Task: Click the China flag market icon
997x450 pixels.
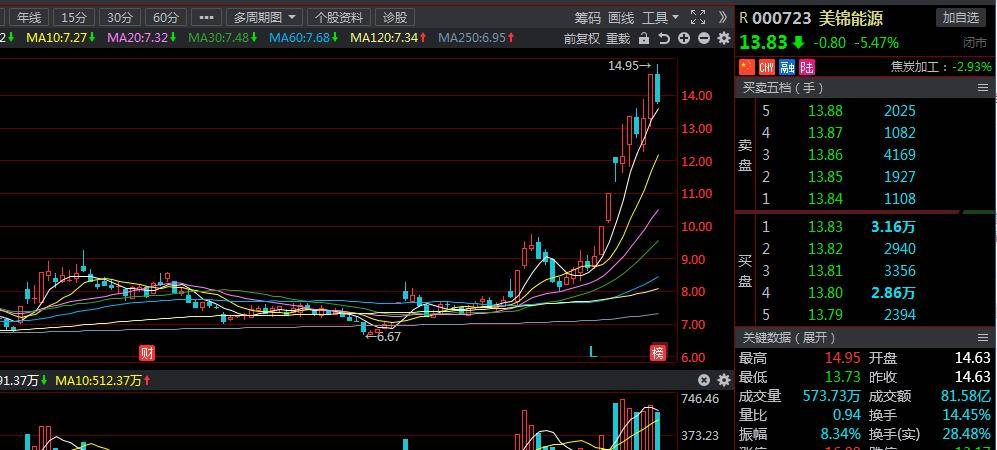Action: [x=746, y=67]
